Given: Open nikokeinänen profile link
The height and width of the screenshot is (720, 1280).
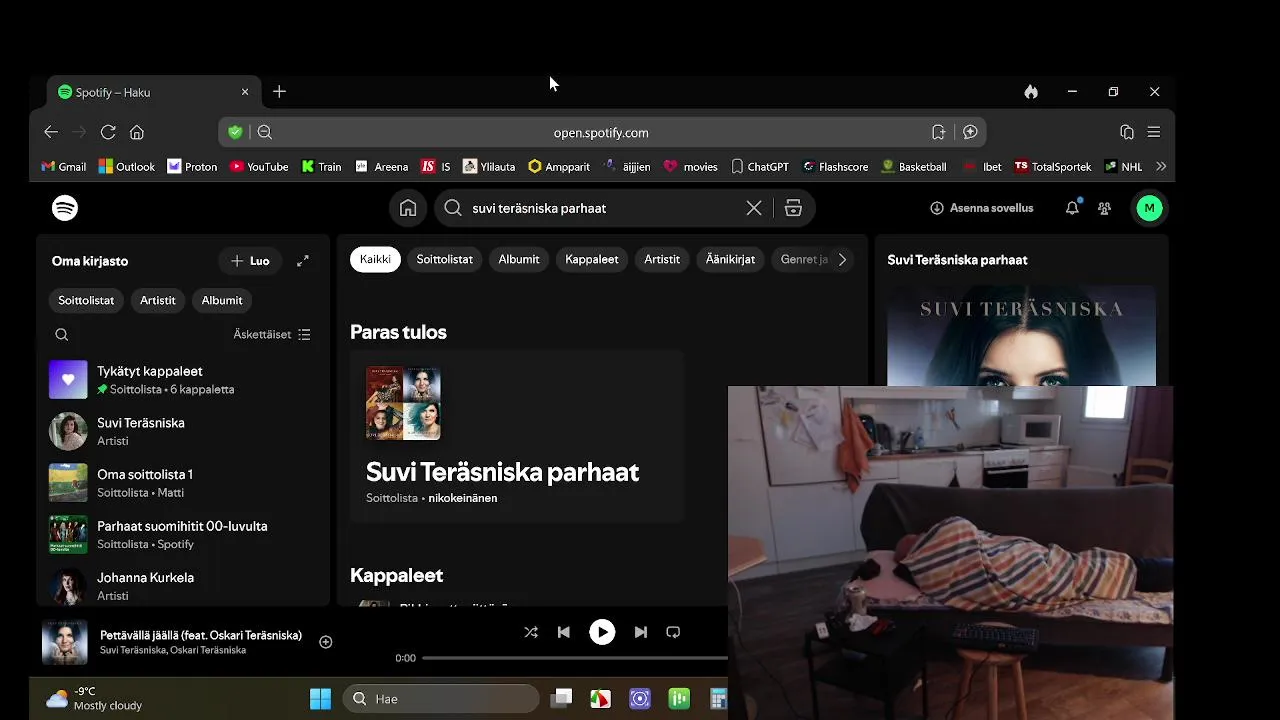Looking at the screenshot, I should (463, 498).
